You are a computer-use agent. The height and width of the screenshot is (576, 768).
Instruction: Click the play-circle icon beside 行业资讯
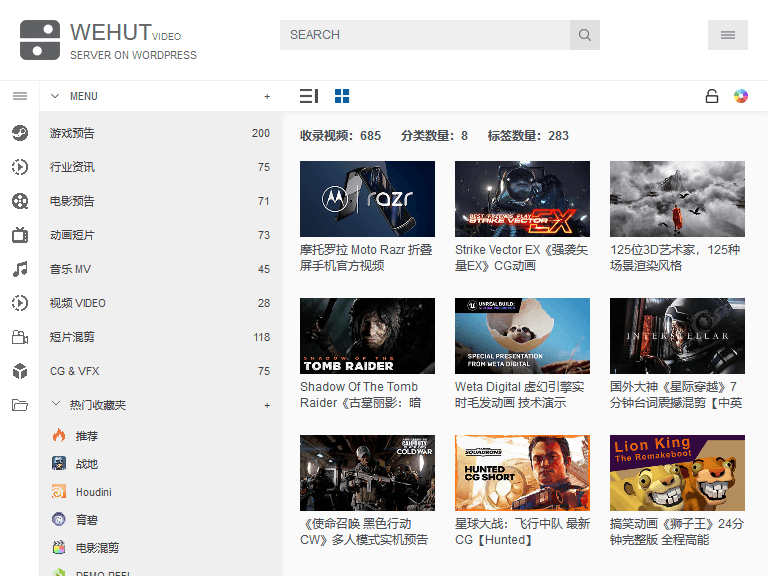(20, 167)
